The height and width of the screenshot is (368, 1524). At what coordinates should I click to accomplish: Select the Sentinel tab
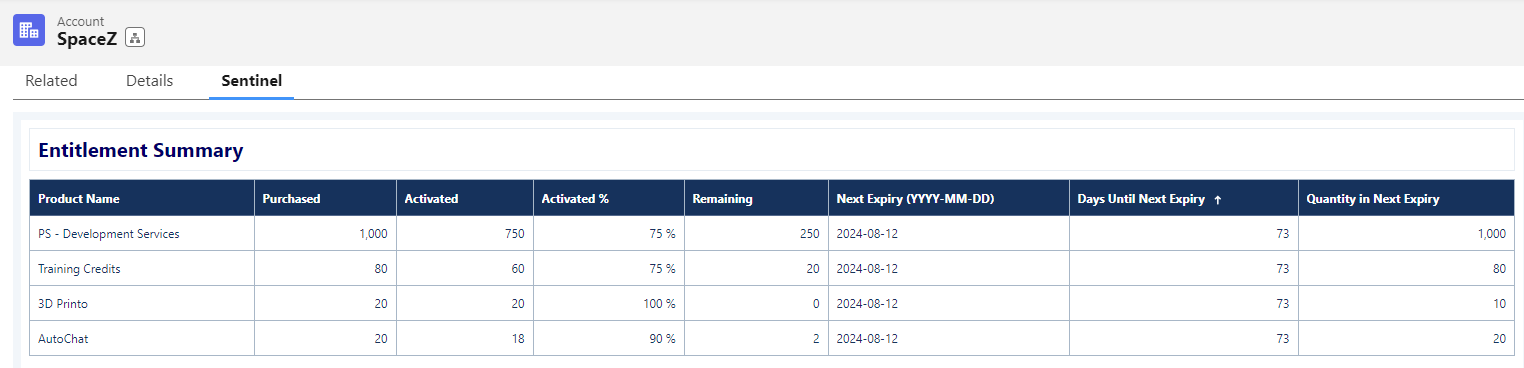pyautogui.click(x=251, y=81)
